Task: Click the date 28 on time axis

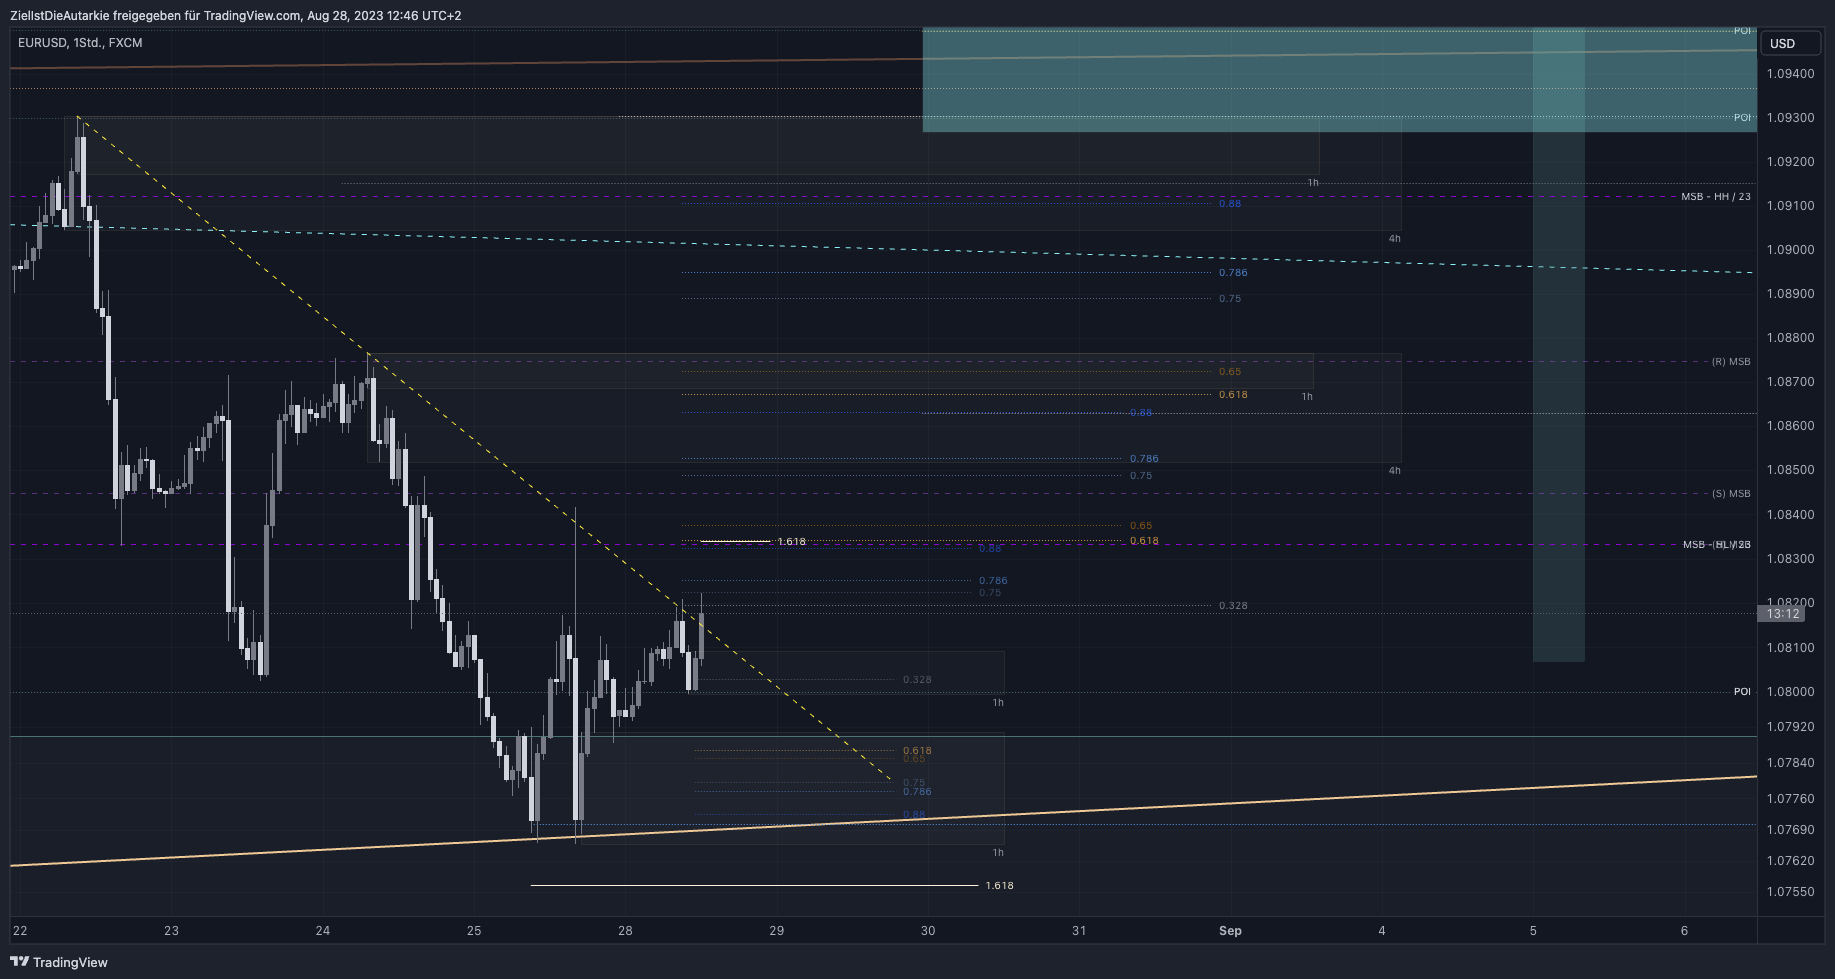Action: (x=625, y=931)
